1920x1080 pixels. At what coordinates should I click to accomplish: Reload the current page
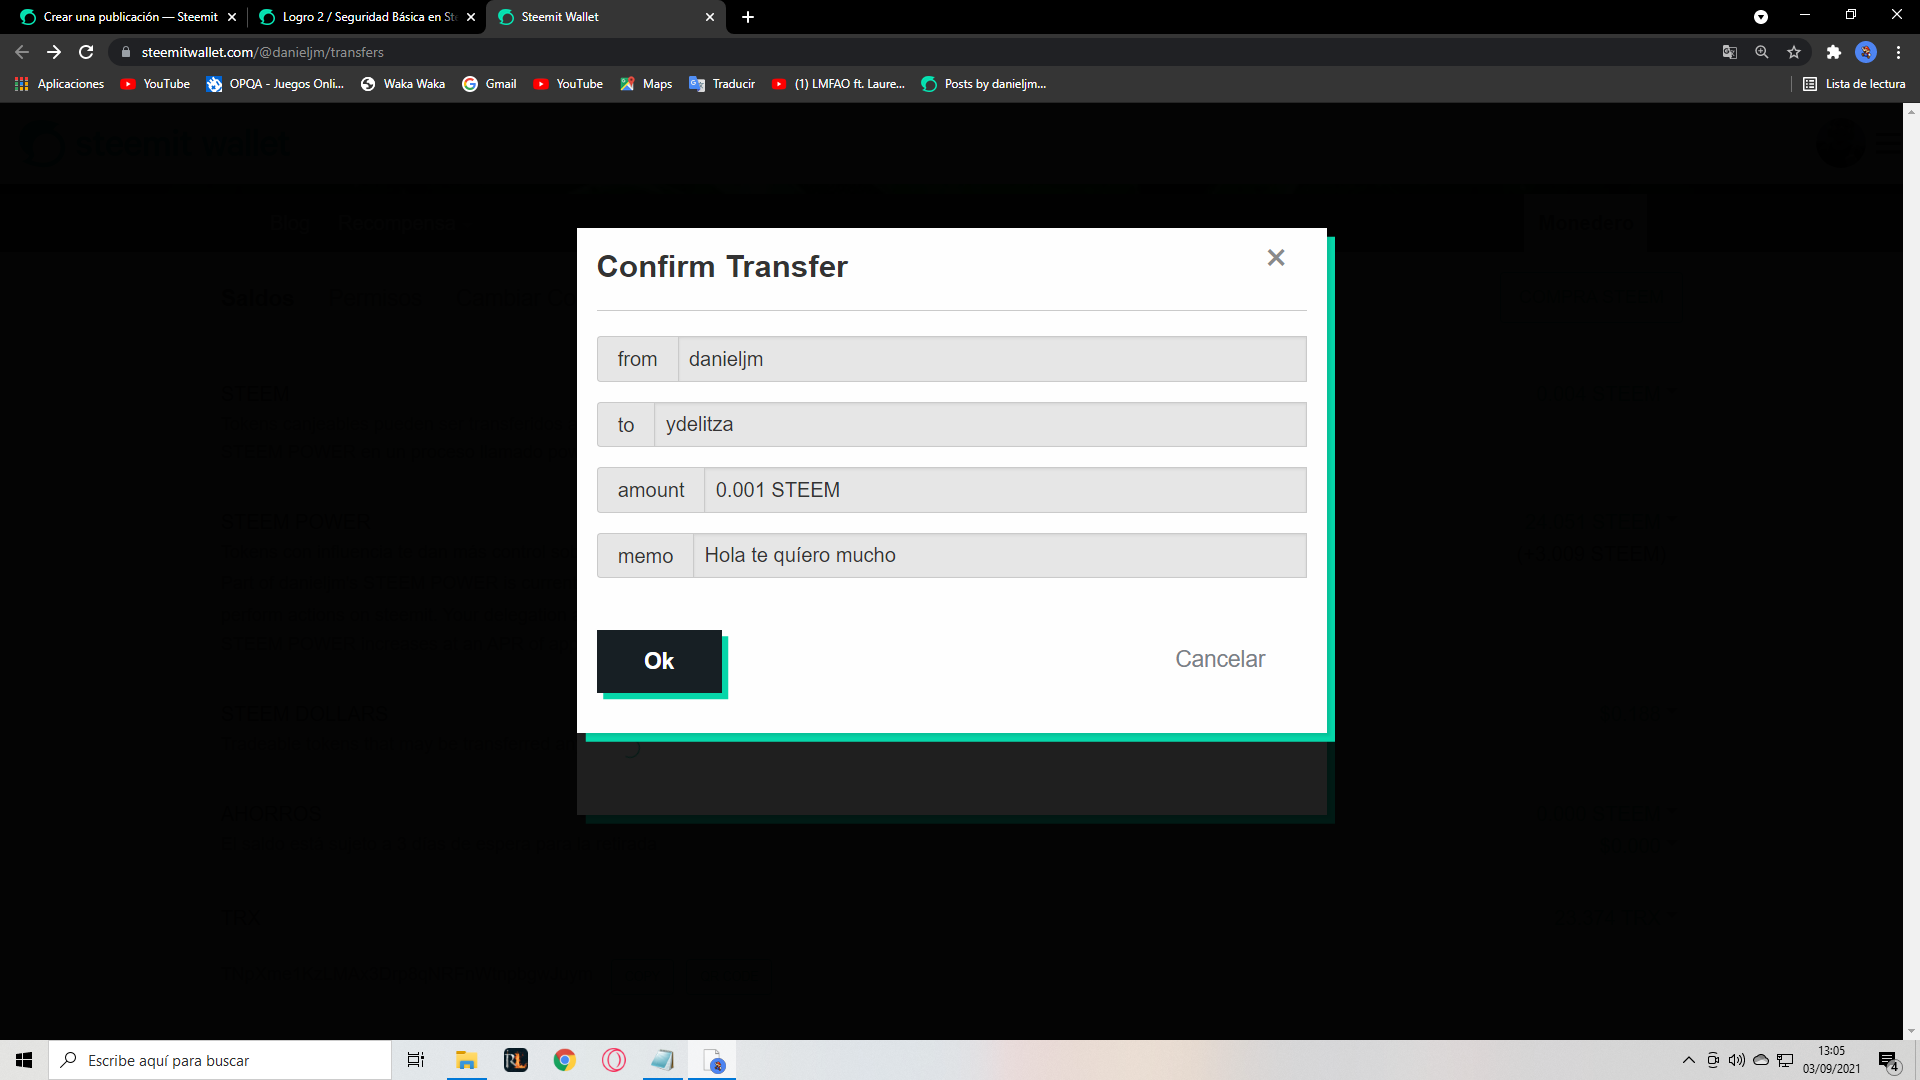coord(86,52)
